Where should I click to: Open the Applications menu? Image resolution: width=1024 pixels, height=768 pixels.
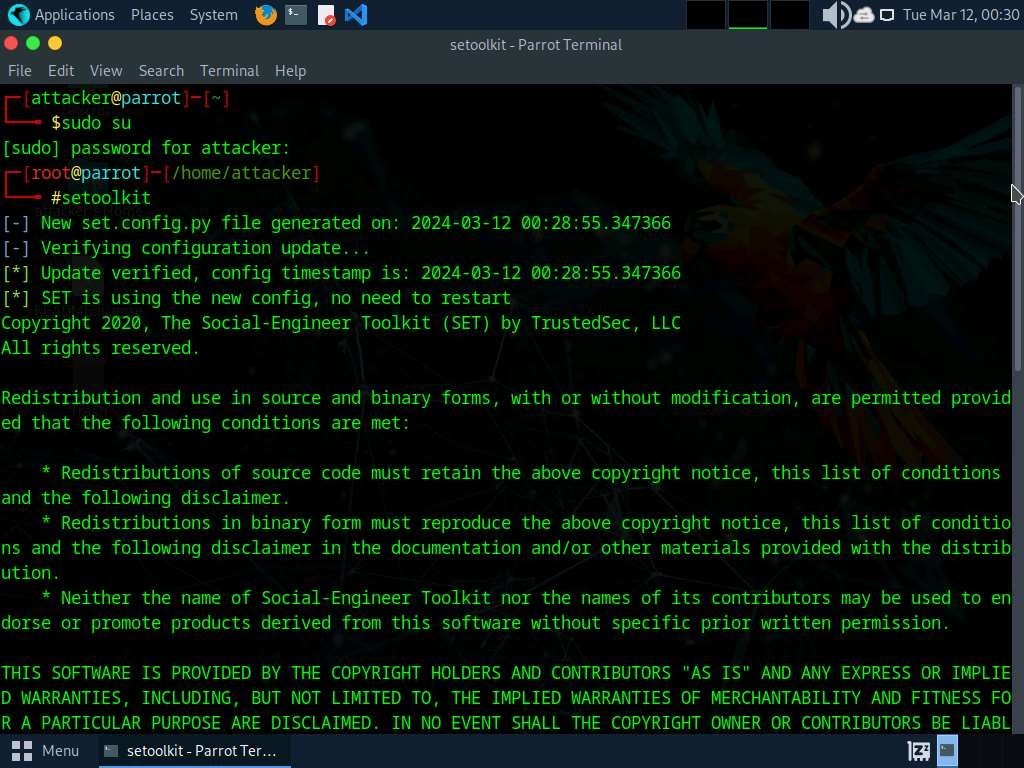tap(62, 15)
